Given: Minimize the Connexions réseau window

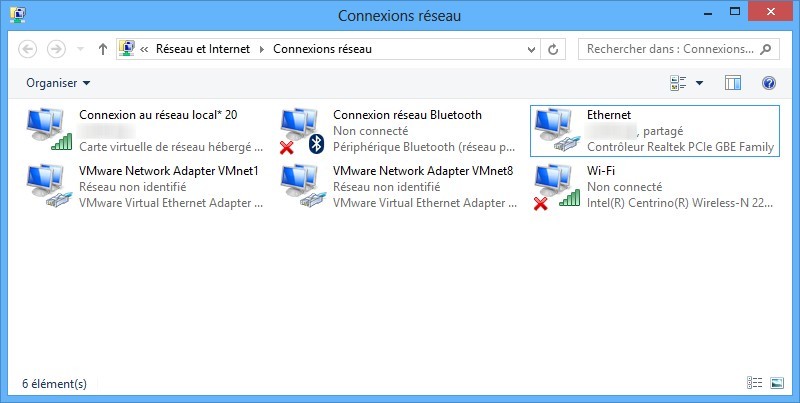Looking at the screenshot, I should 710,12.
